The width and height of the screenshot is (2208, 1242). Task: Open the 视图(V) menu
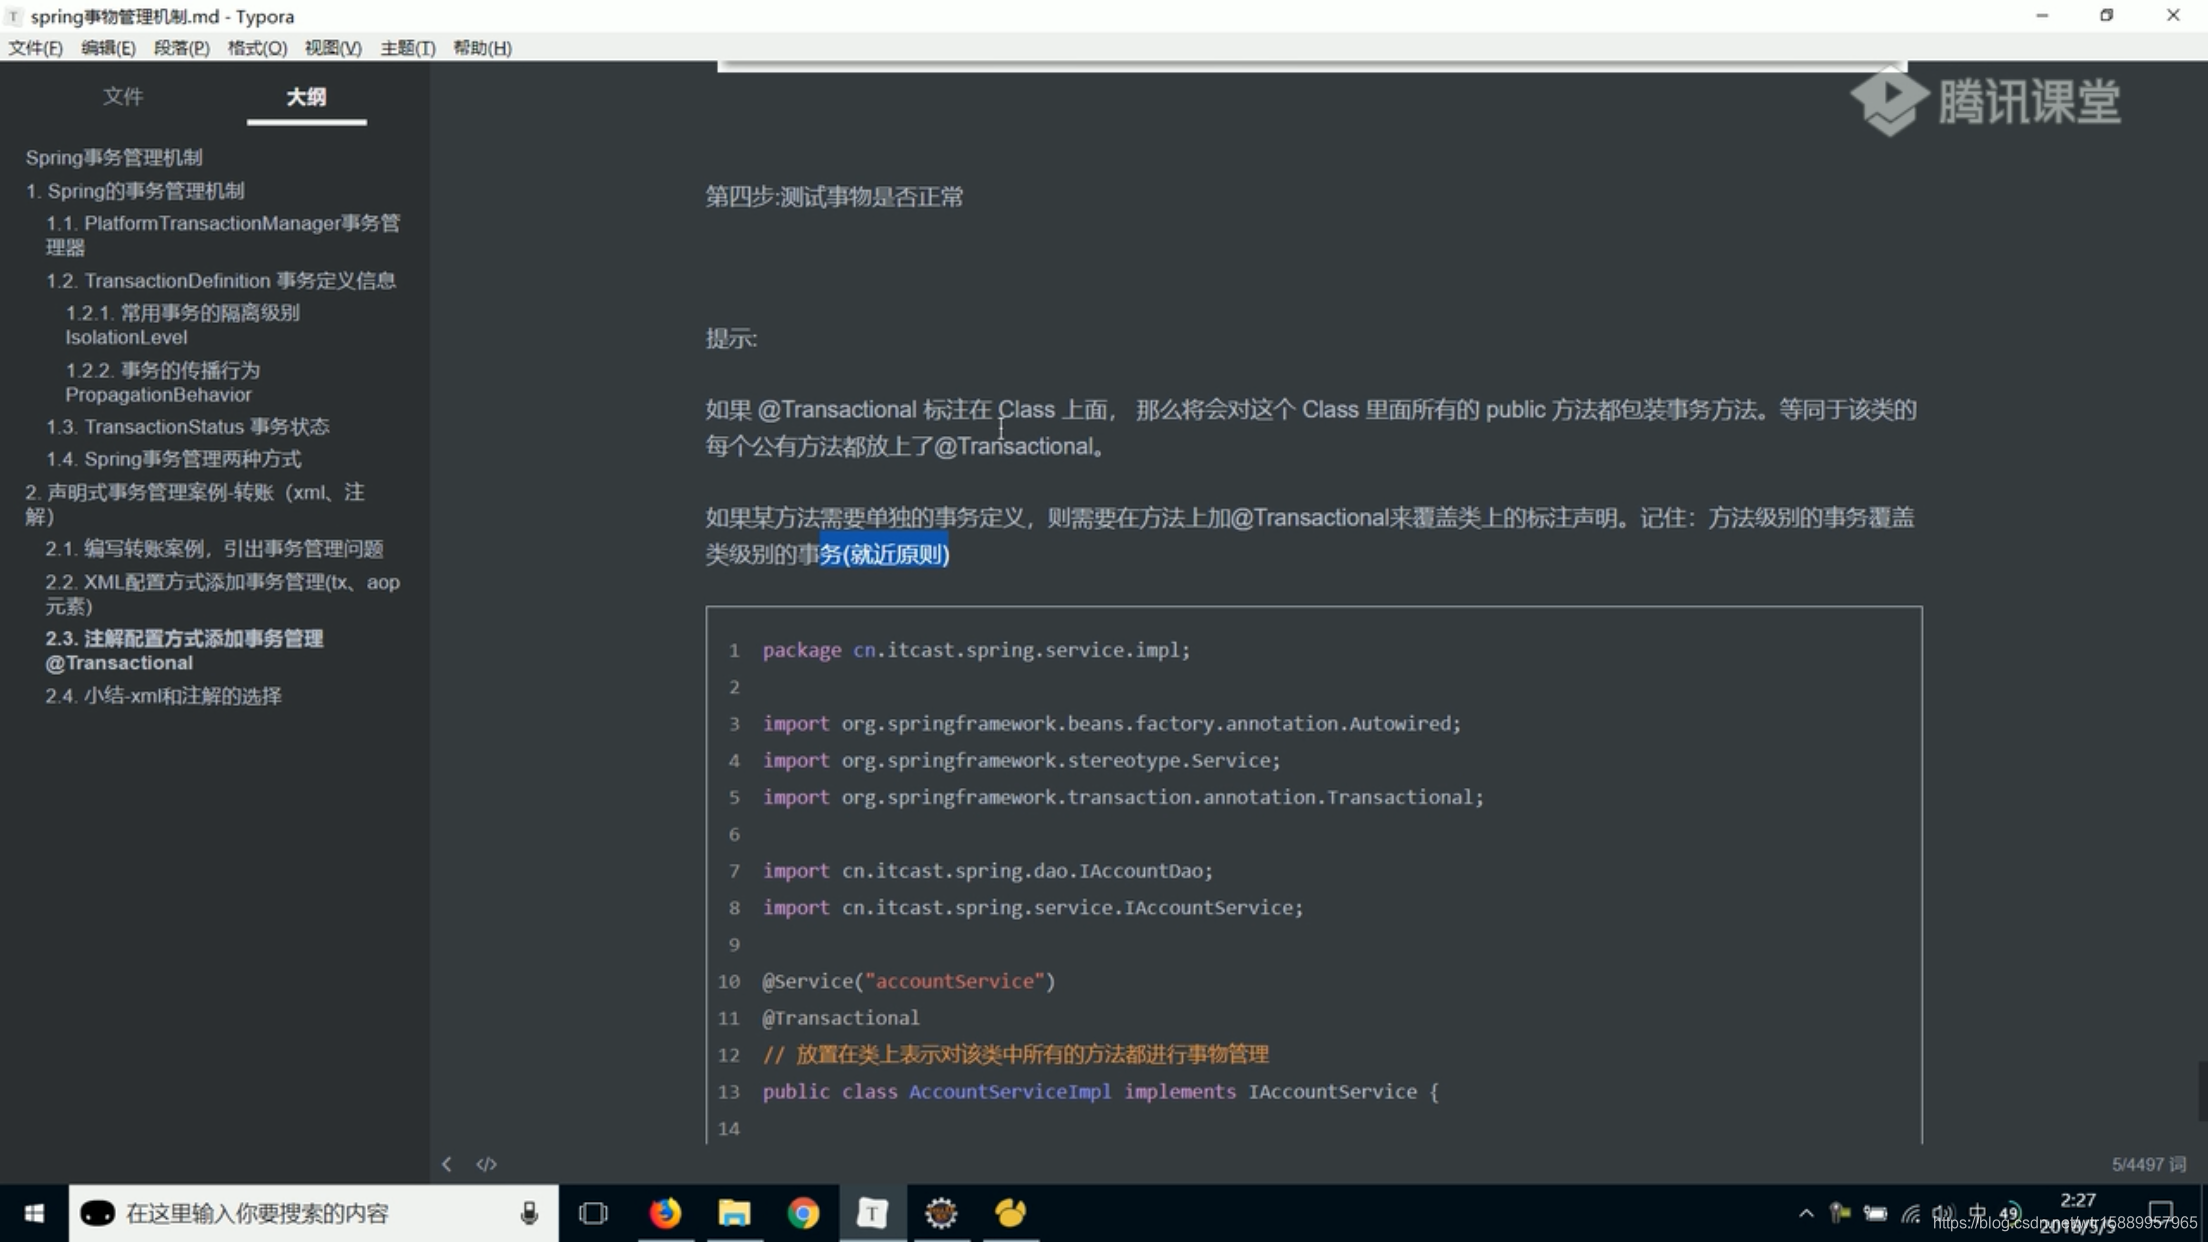333,48
